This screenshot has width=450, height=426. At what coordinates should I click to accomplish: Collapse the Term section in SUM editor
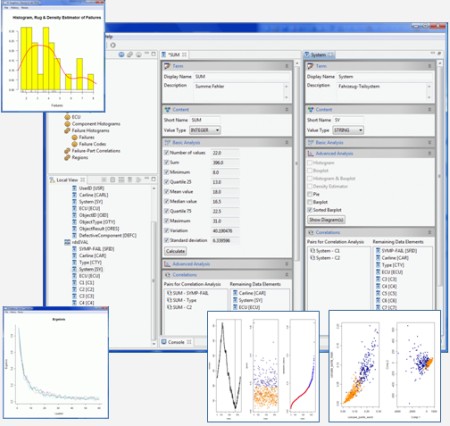point(287,66)
